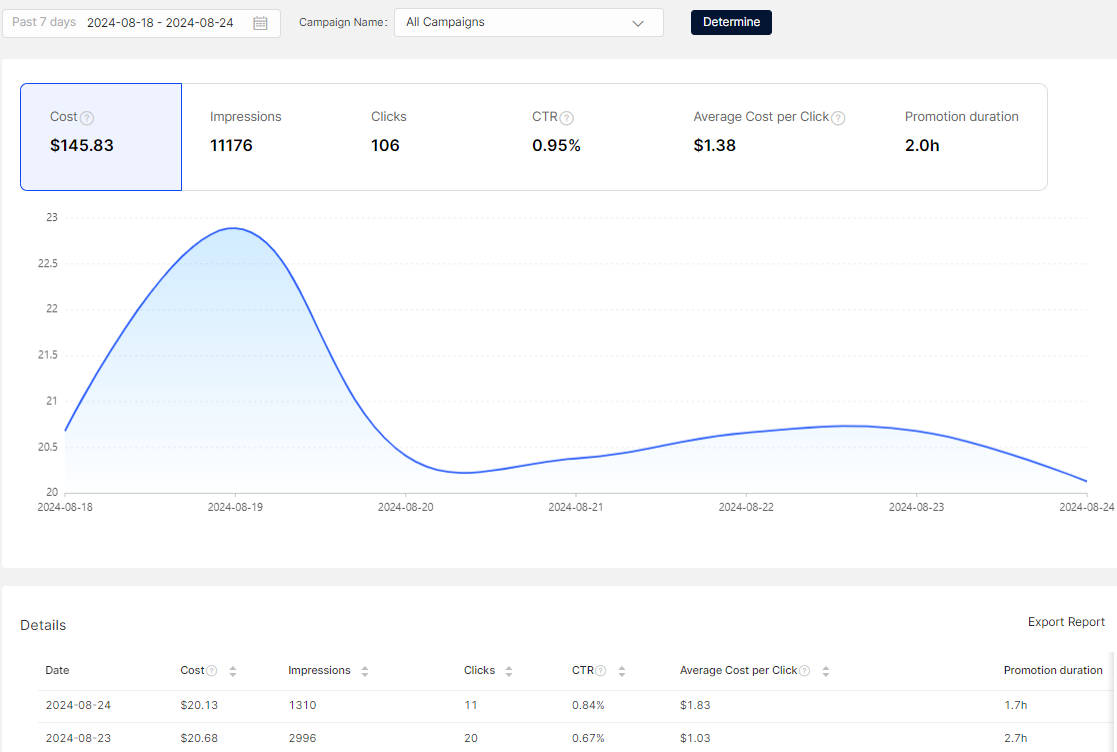Click Export Report link
The width and height of the screenshot is (1117, 752).
click(1066, 622)
